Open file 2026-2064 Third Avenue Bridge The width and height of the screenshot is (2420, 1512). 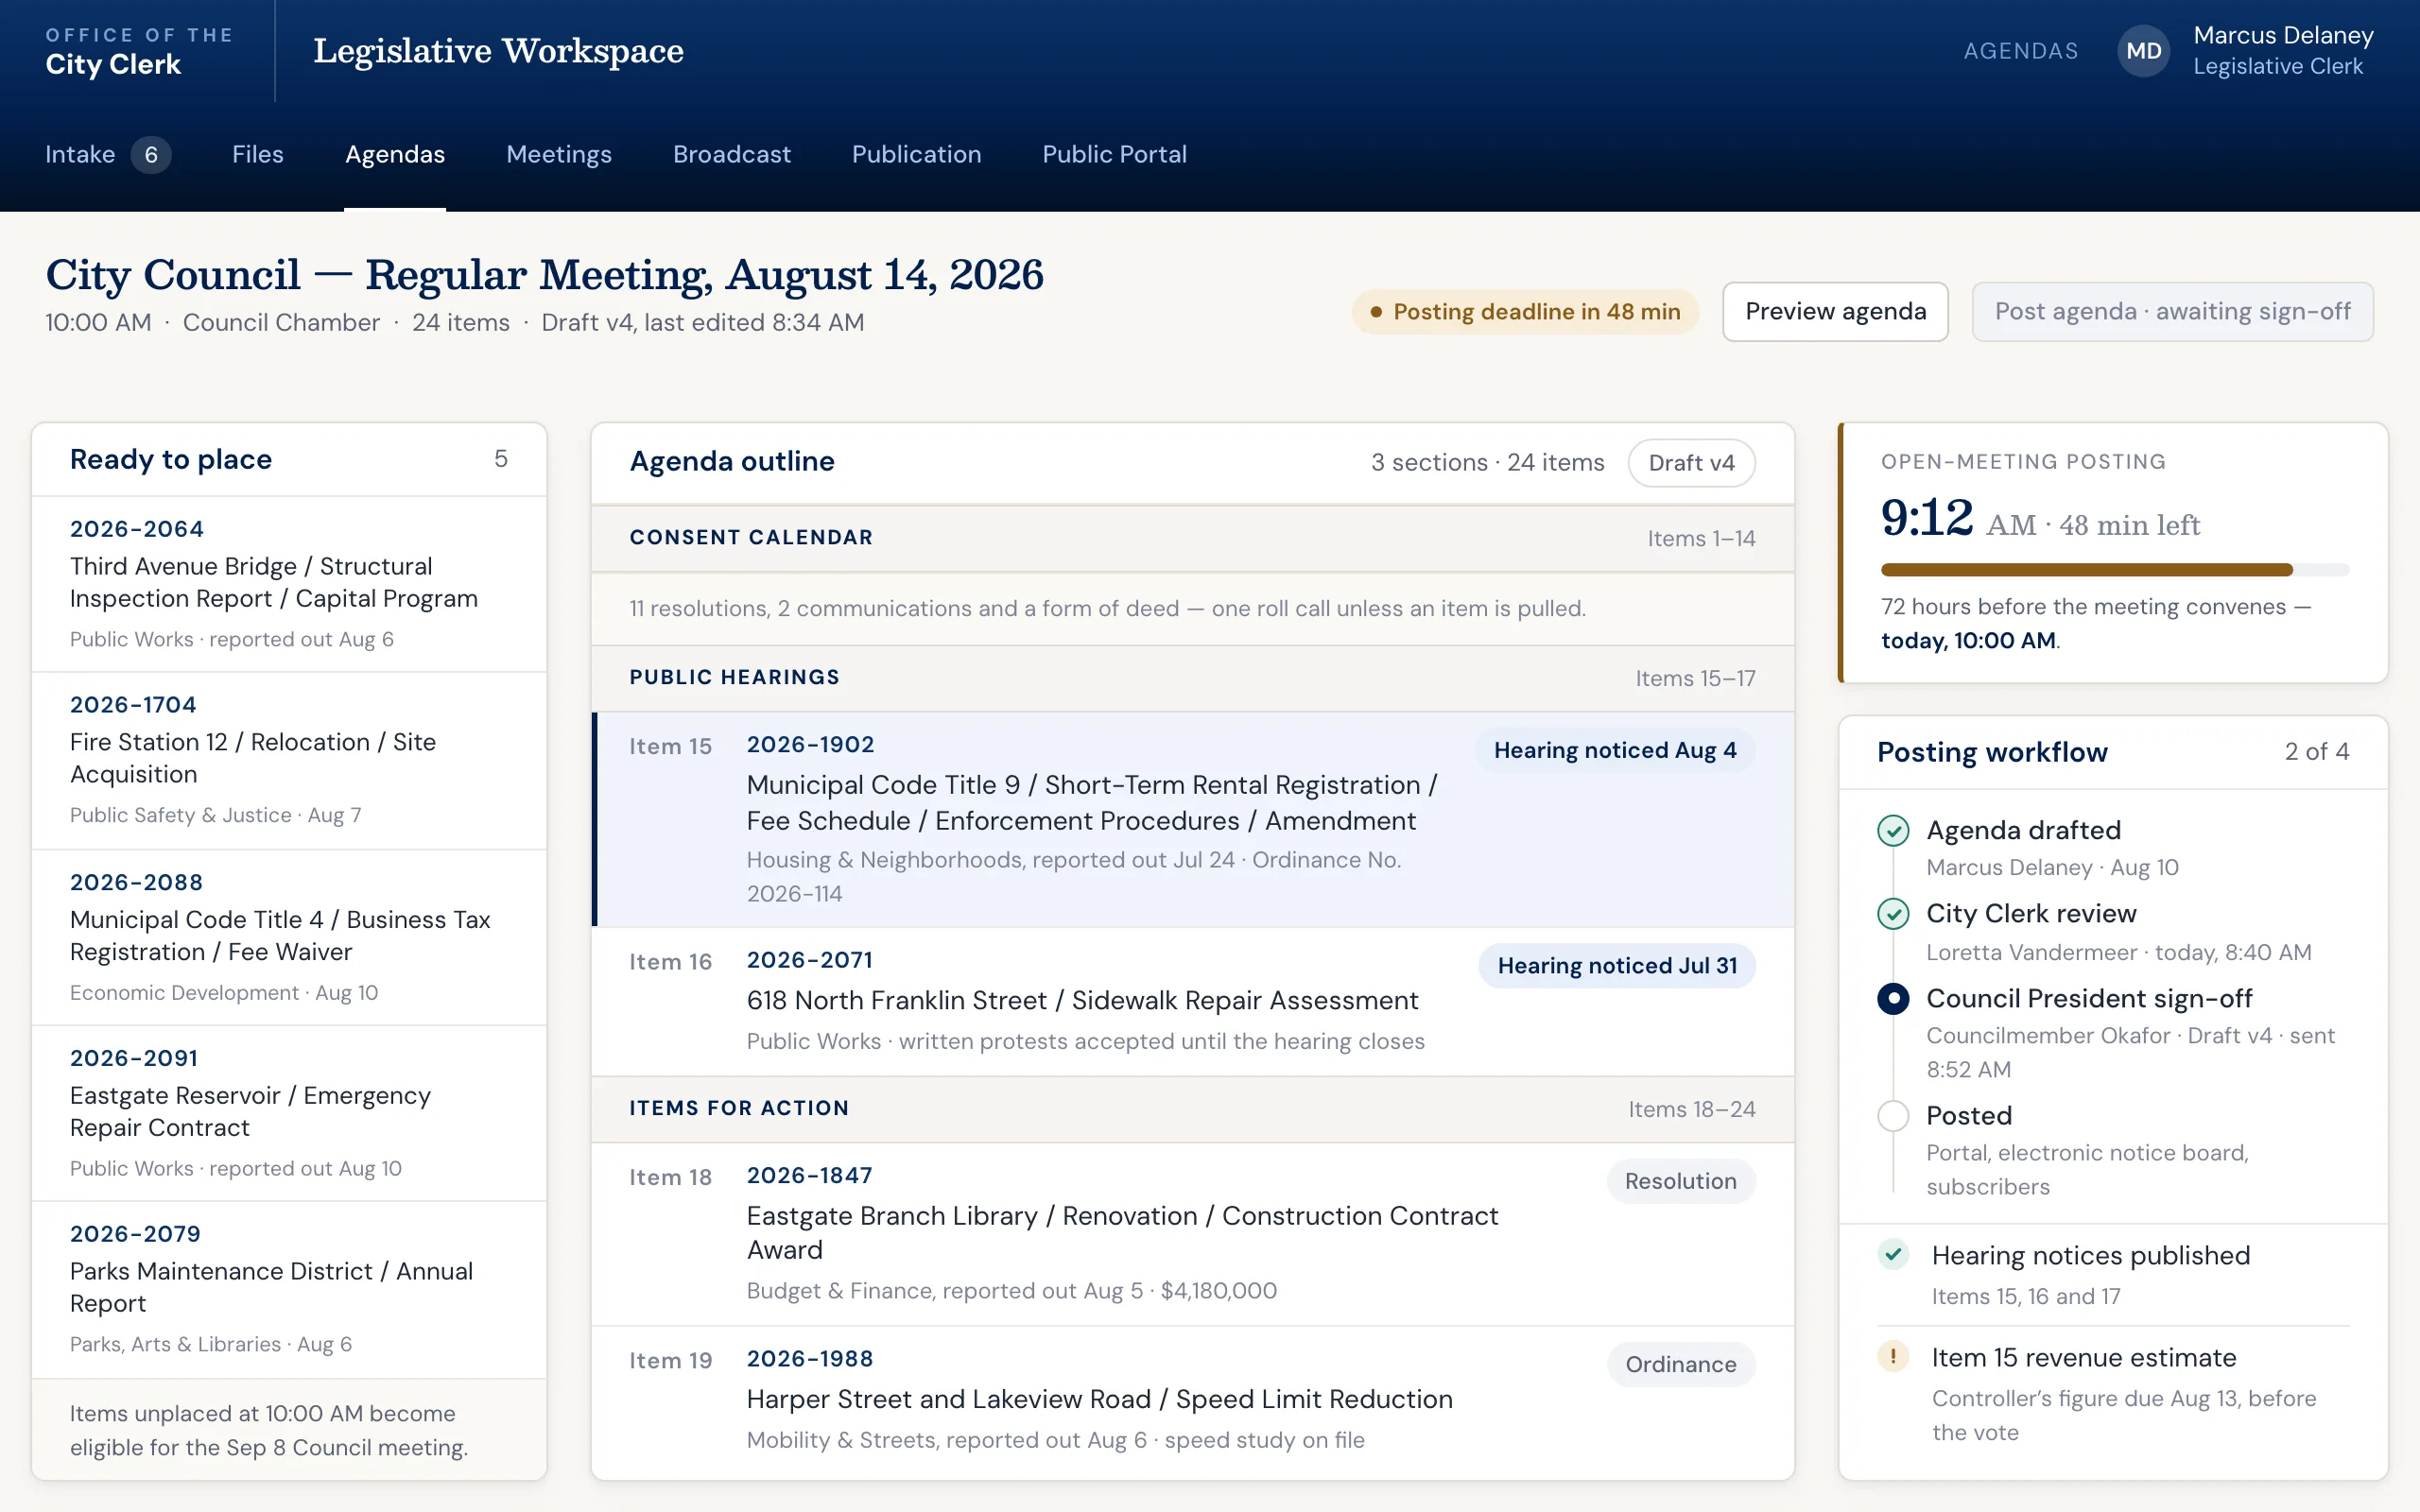click(x=289, y=584)
